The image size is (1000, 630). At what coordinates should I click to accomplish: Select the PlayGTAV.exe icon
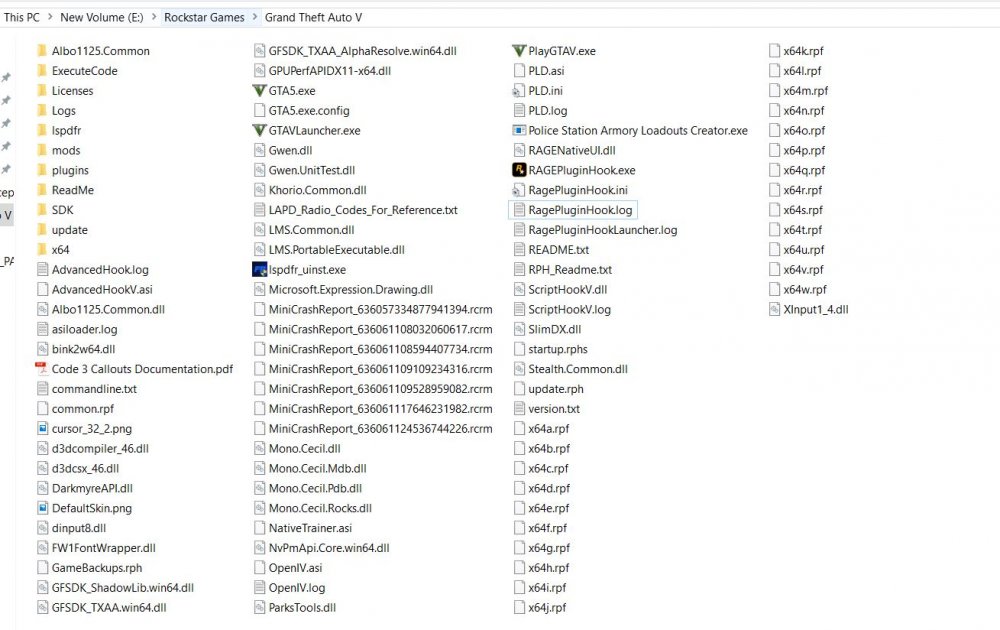[518, 51]
